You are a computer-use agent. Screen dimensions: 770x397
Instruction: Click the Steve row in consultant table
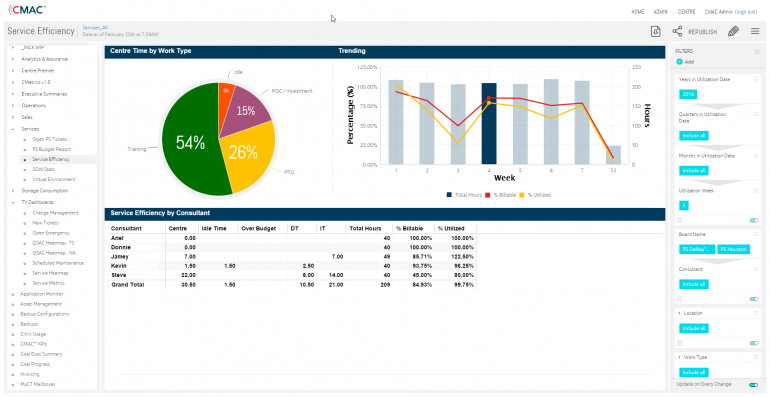click(x=292, y=275)
